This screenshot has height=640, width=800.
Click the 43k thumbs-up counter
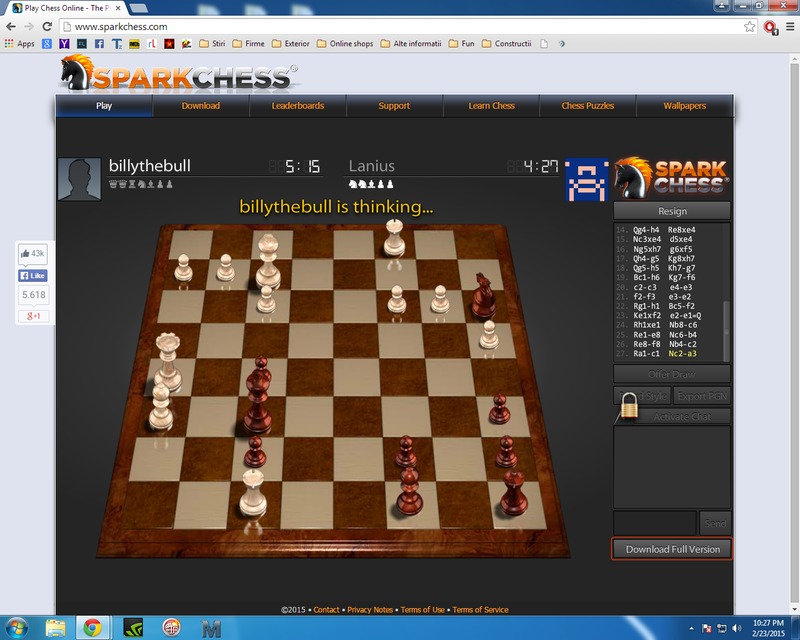(x=33, y=254)
